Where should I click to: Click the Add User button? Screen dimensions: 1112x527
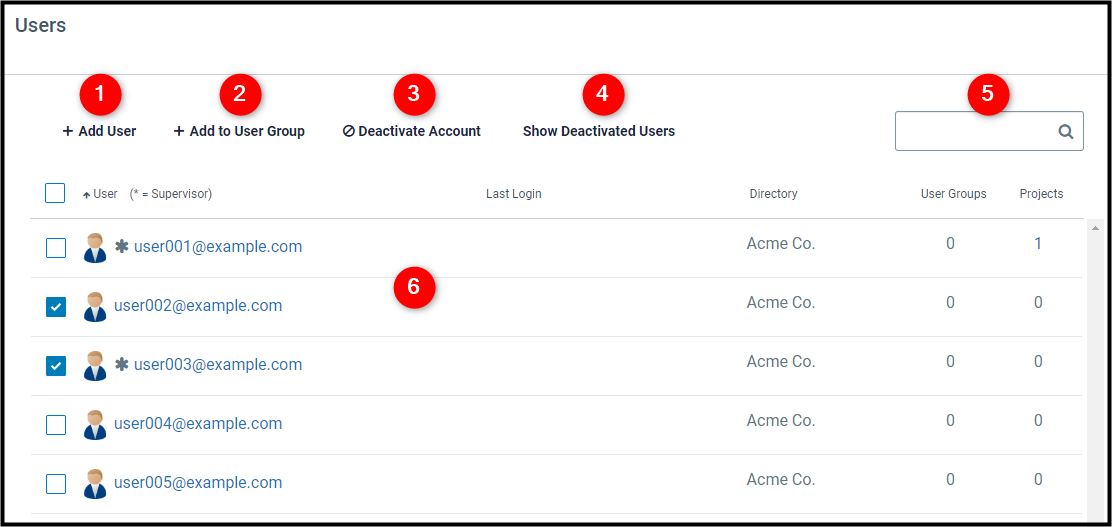99,131
